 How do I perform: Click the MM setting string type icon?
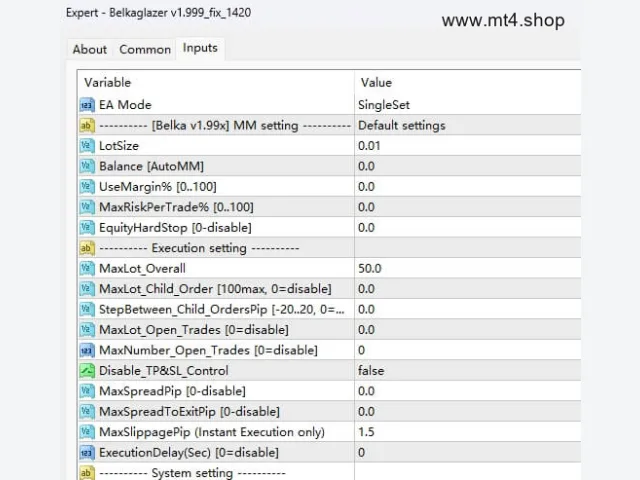87,125
